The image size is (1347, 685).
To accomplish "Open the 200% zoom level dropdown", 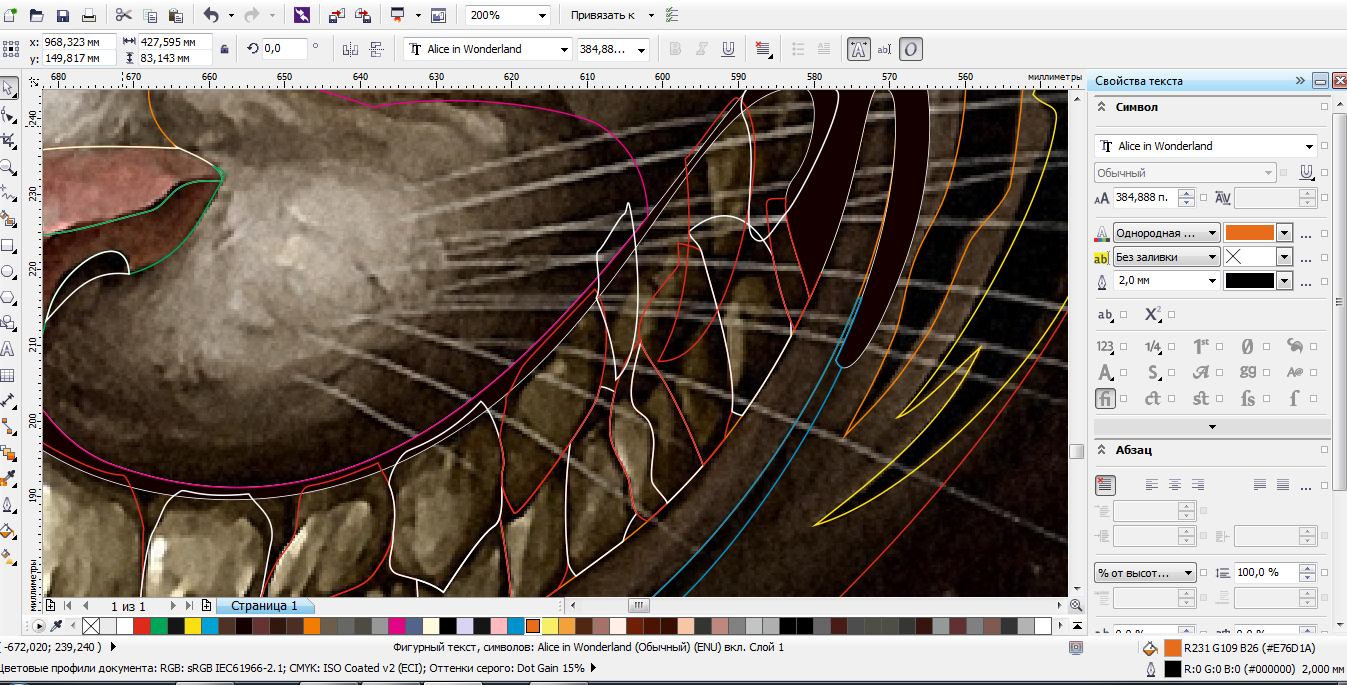I will (x=542, y=15).
